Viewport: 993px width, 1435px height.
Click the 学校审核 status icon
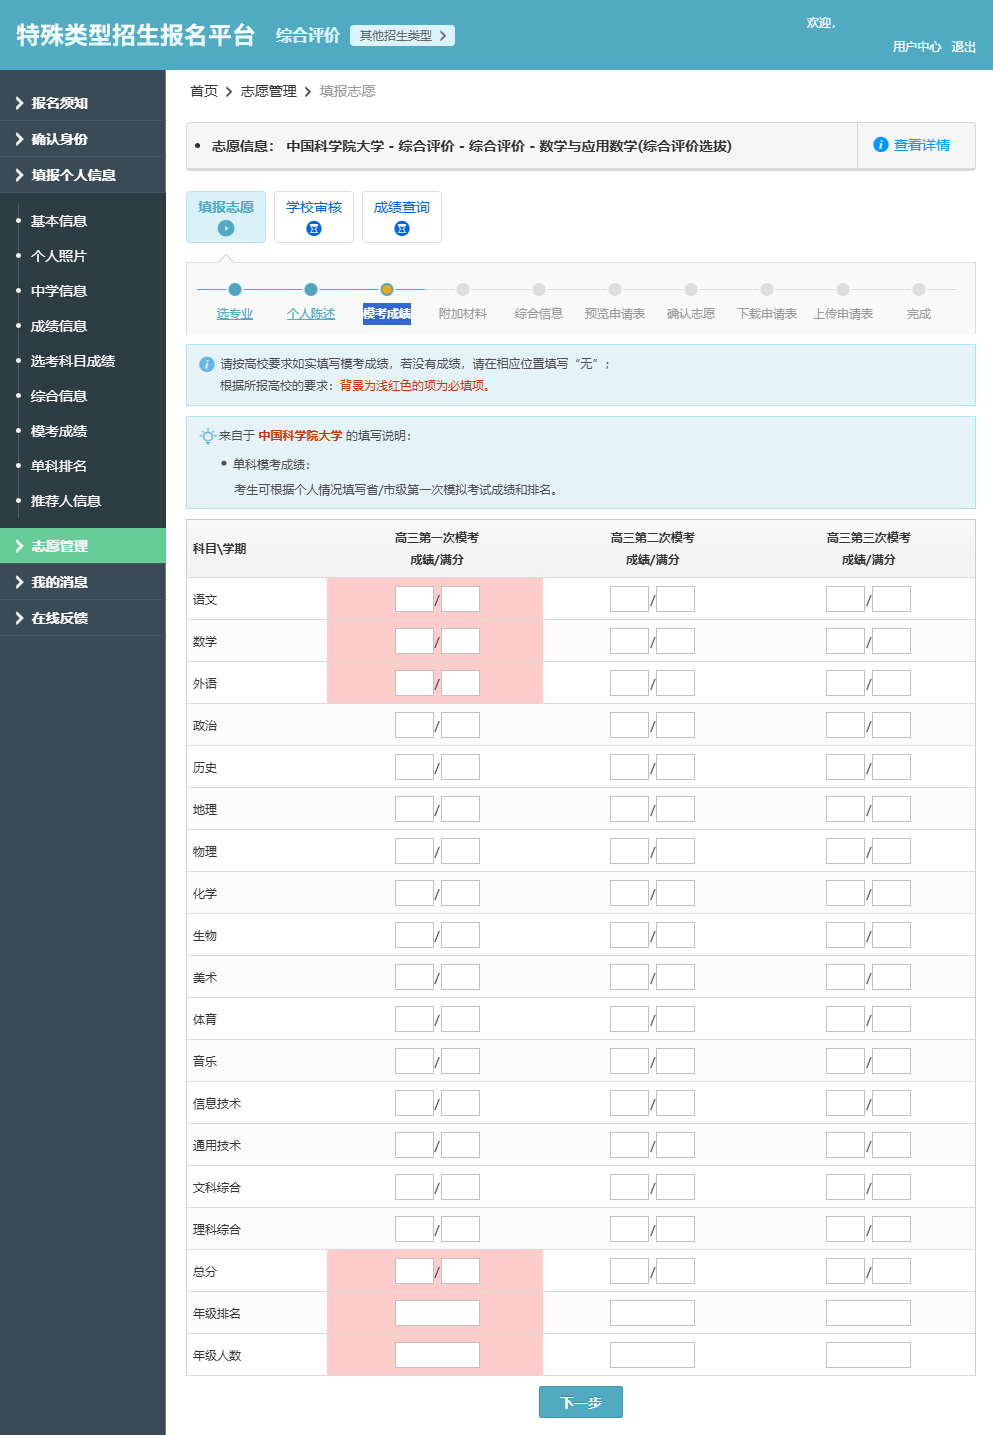tap(313, 228)
